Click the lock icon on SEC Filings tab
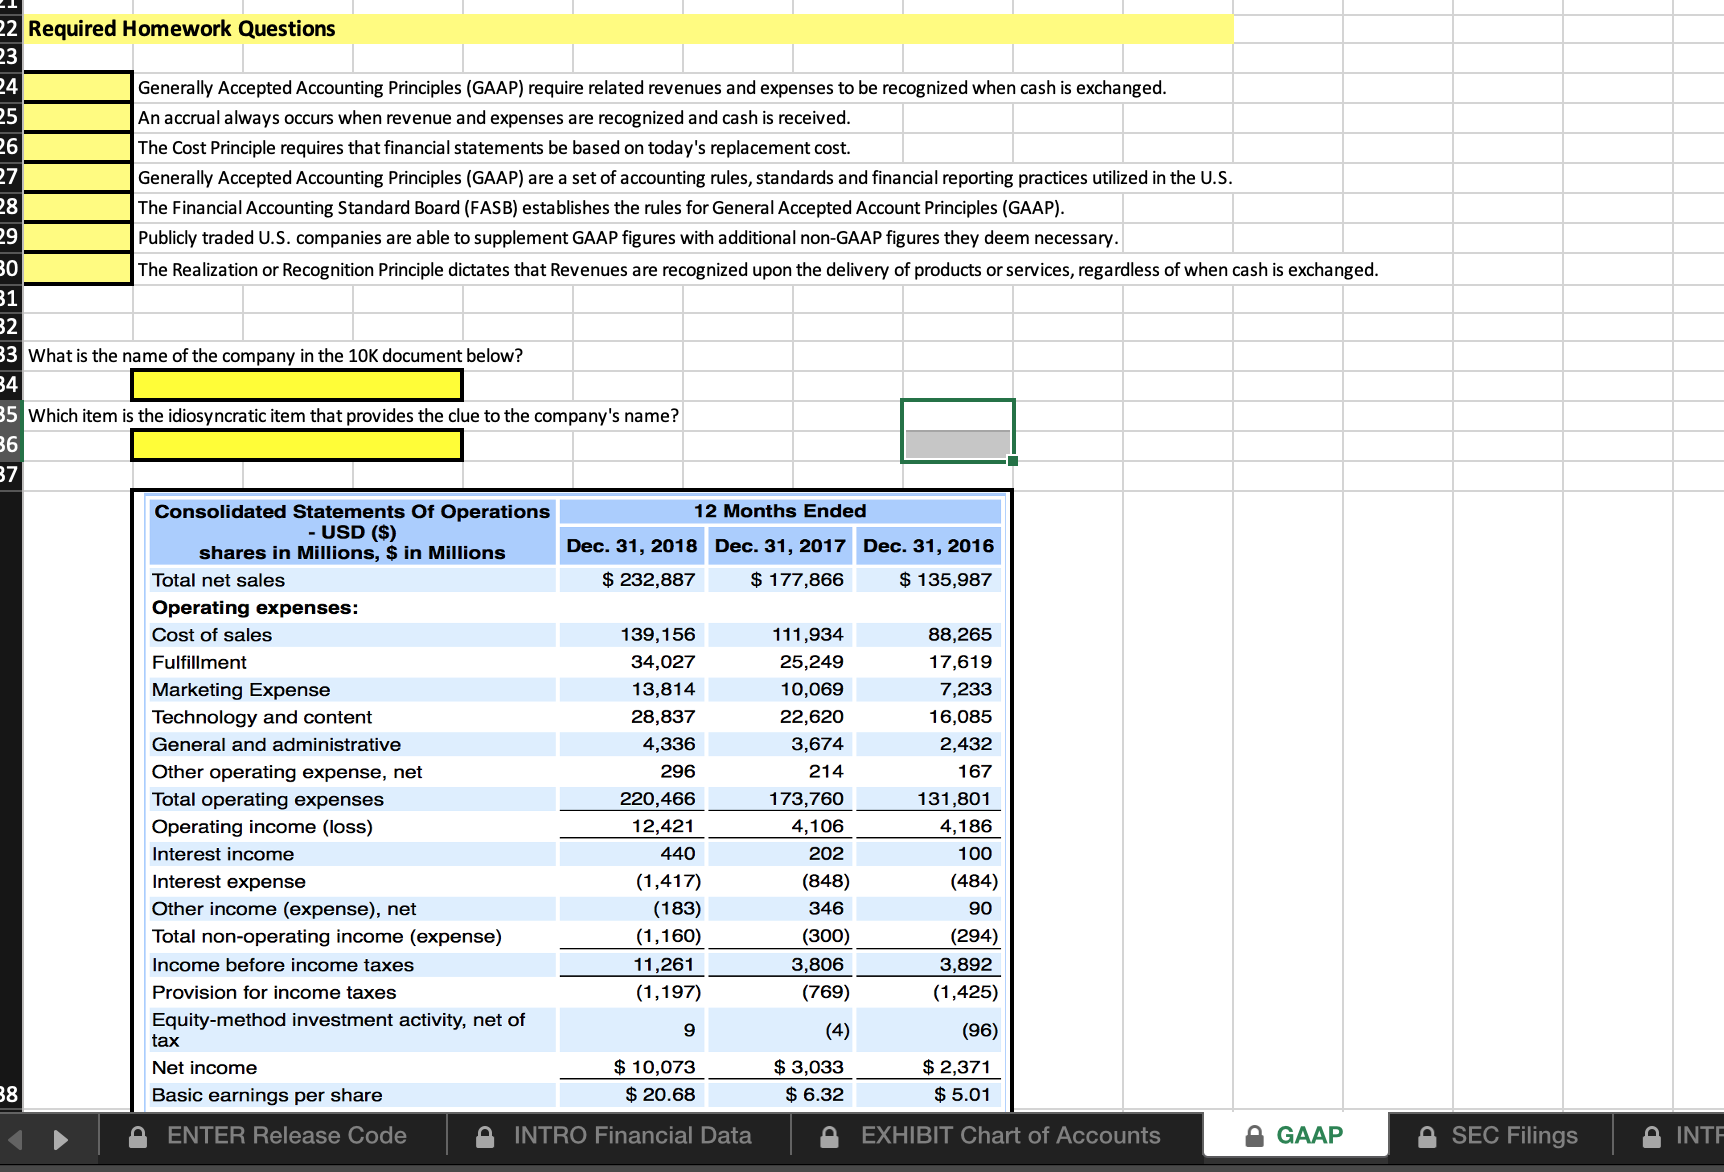This screenshot has height=1172, width=1724. coord(1428,1137)
